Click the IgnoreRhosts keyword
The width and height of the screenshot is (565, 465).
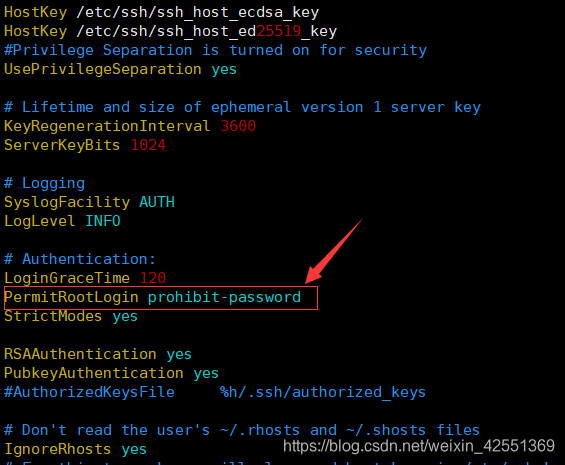click(x=58, y=450)
